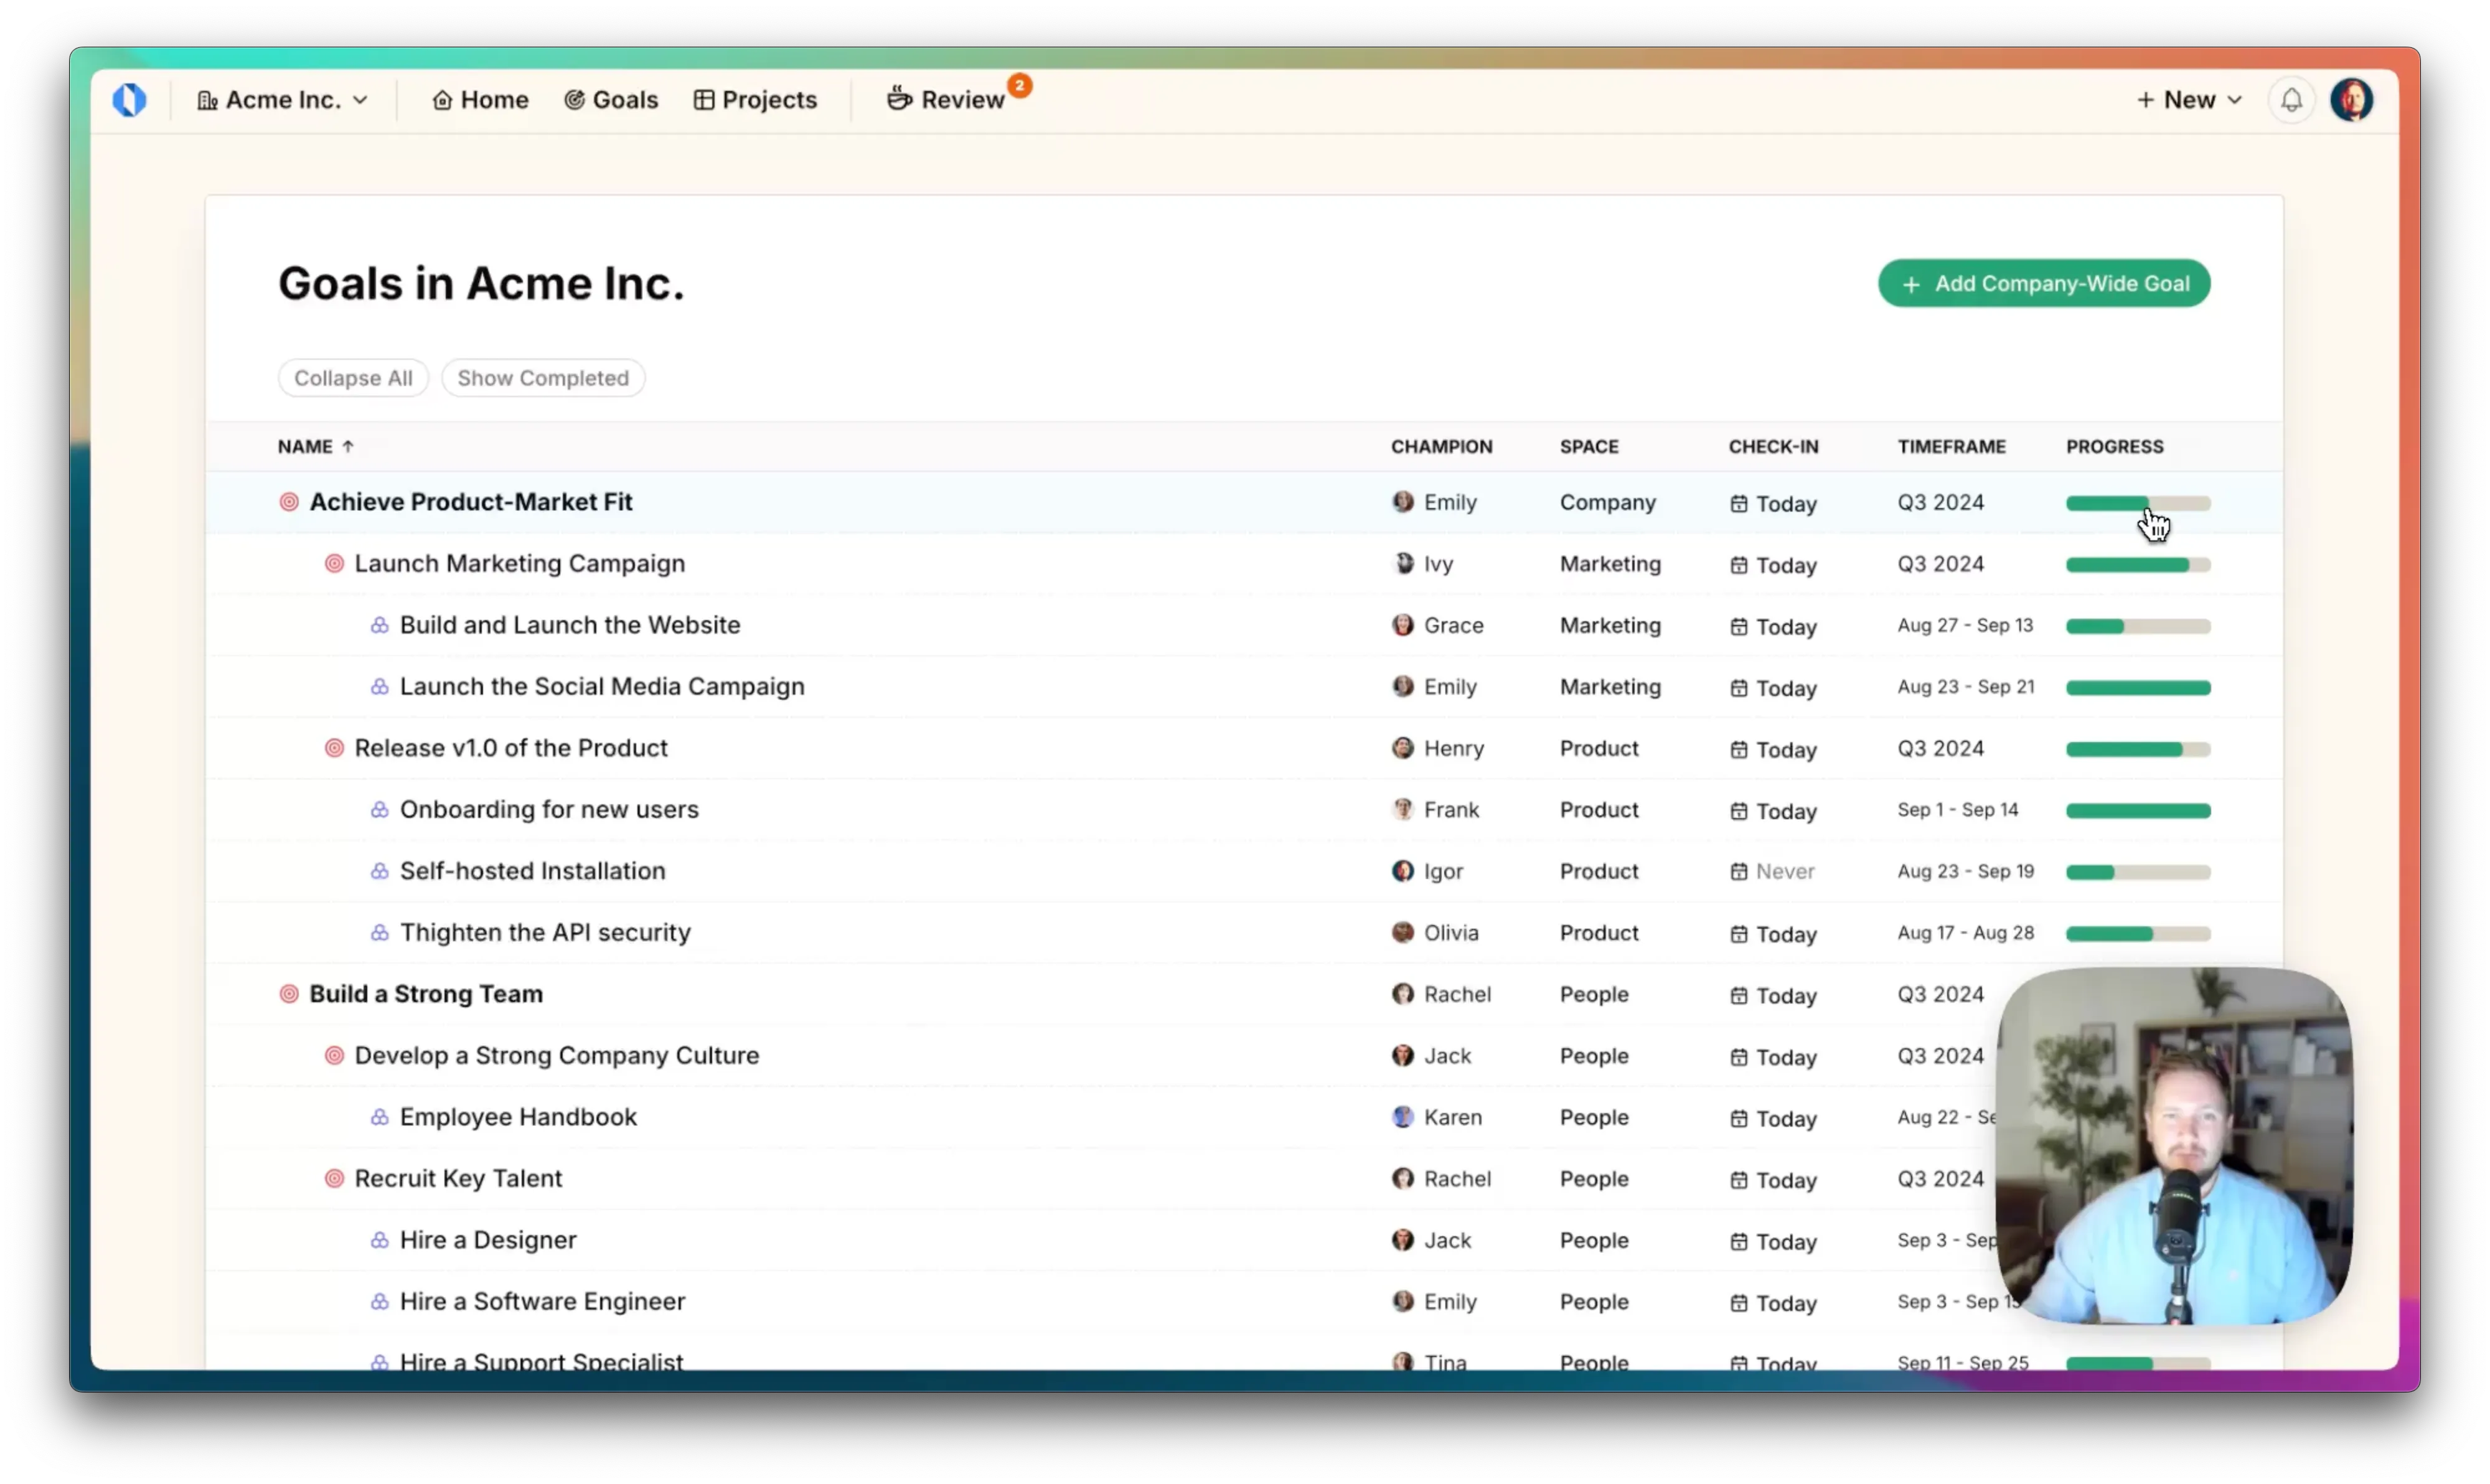This screenshot has height=1484, width=2490.
Task: Click project icon next to Self-hosted Installation
Action: (x=380, y=871)
